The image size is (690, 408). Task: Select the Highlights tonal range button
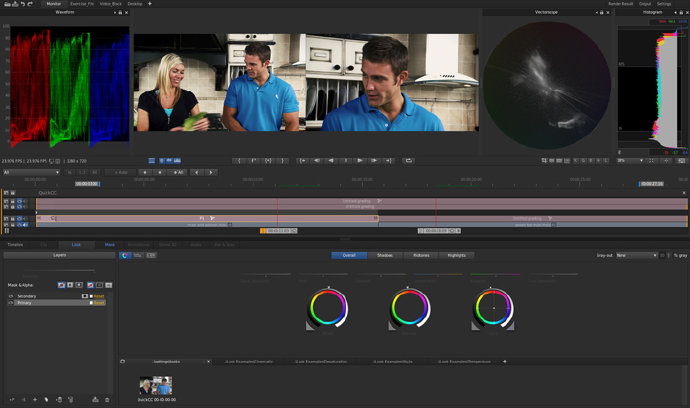tap(456, 255)
